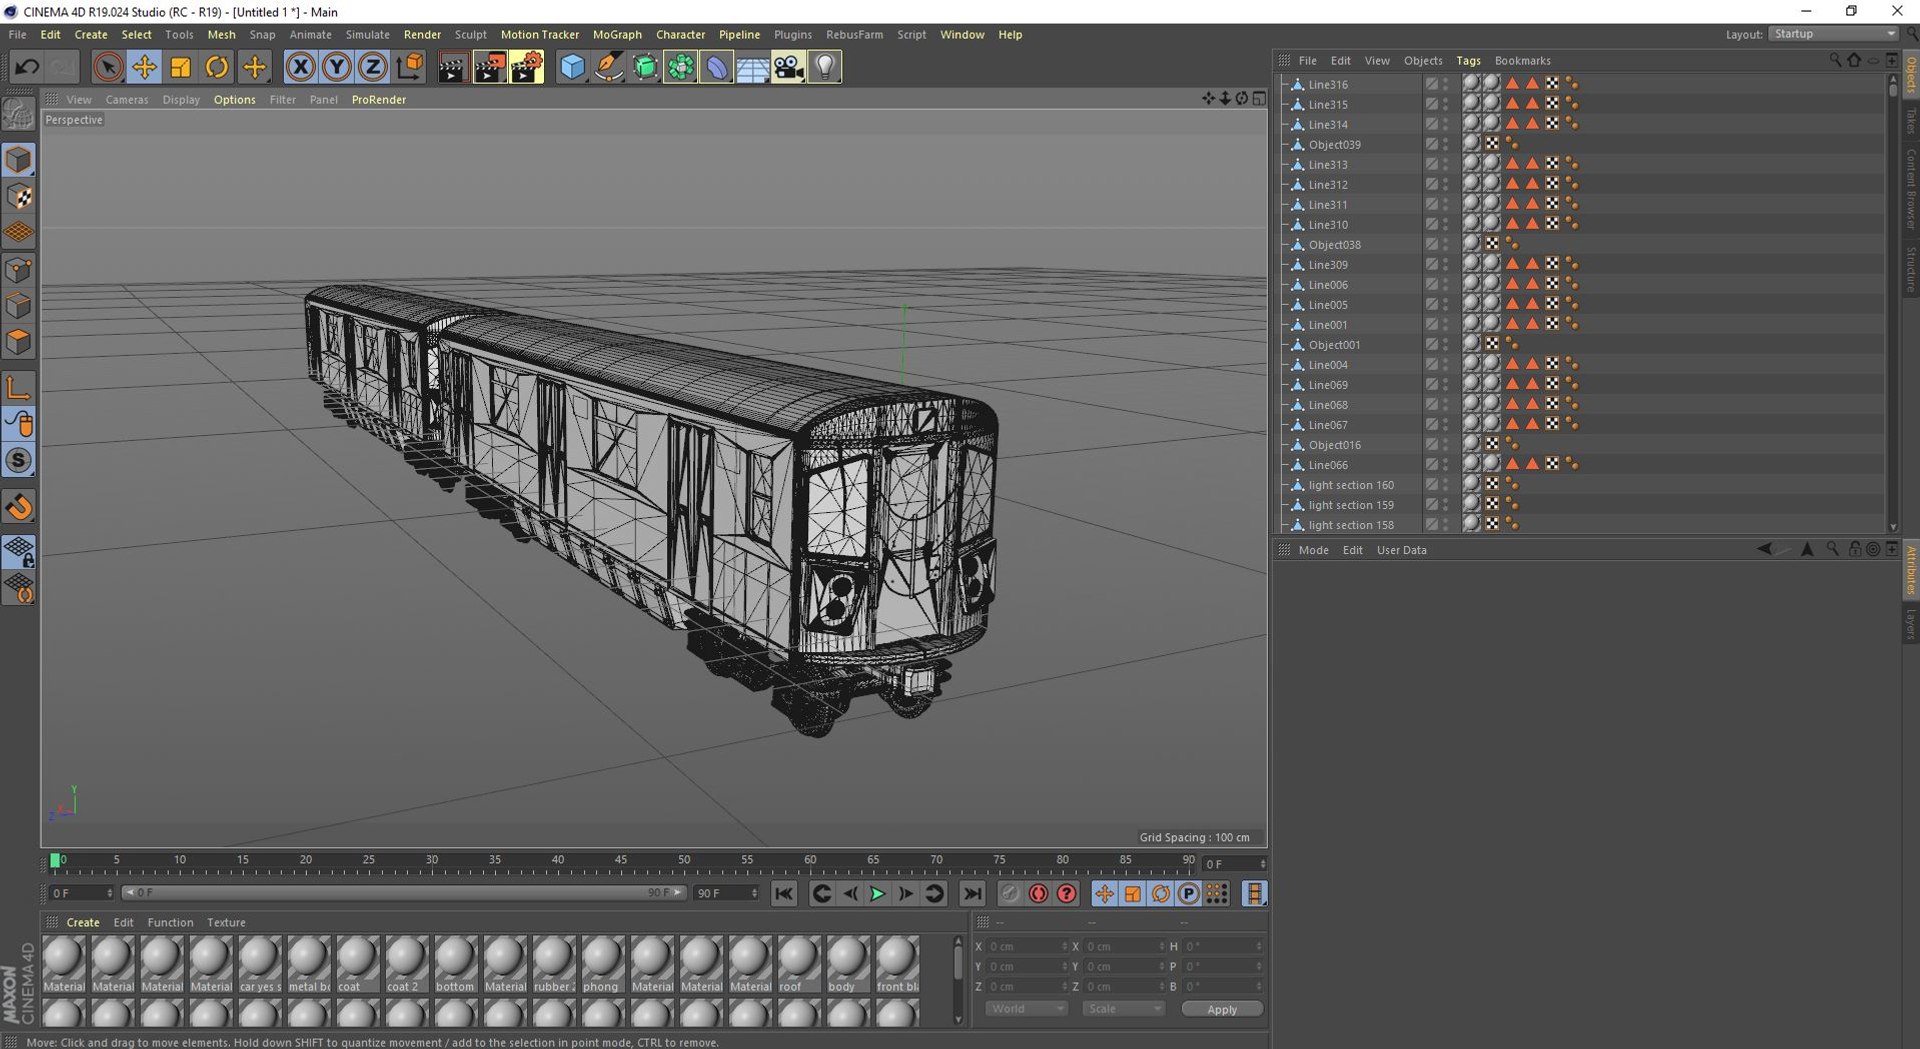
Task: Toggle coordinate system icon
Action: pos(409,67)
